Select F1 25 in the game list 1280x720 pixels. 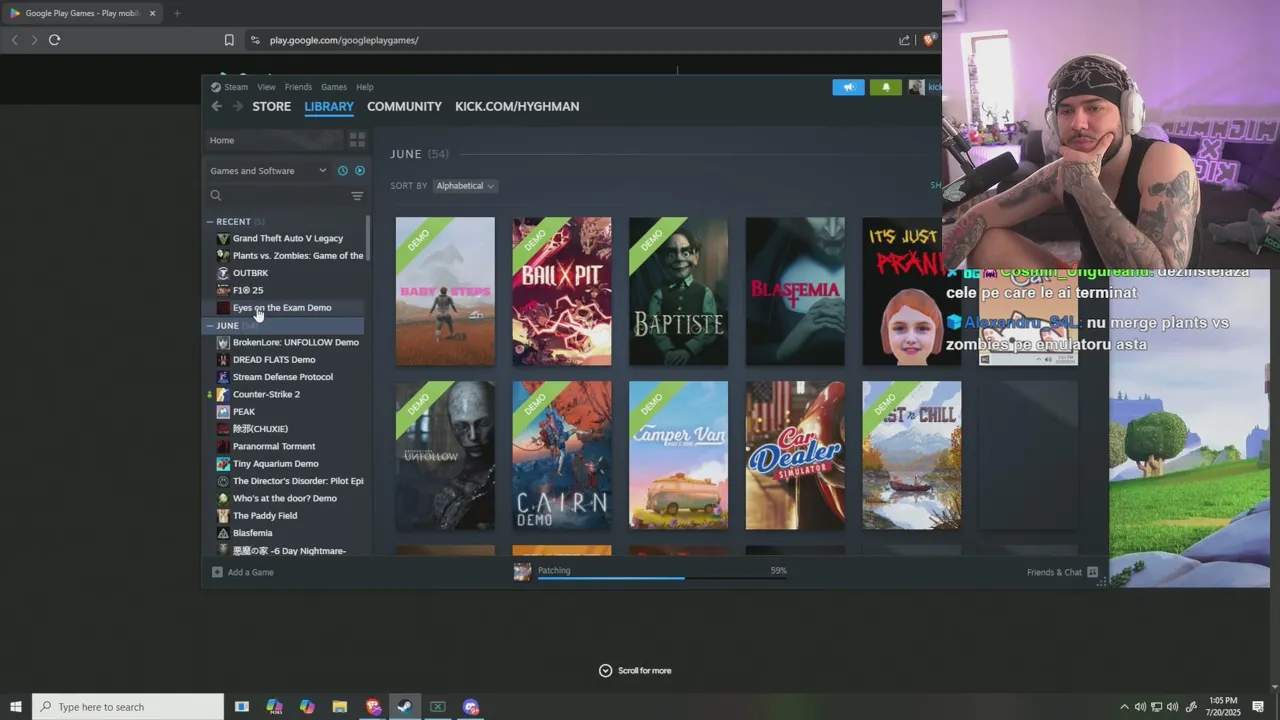point(248,290)
